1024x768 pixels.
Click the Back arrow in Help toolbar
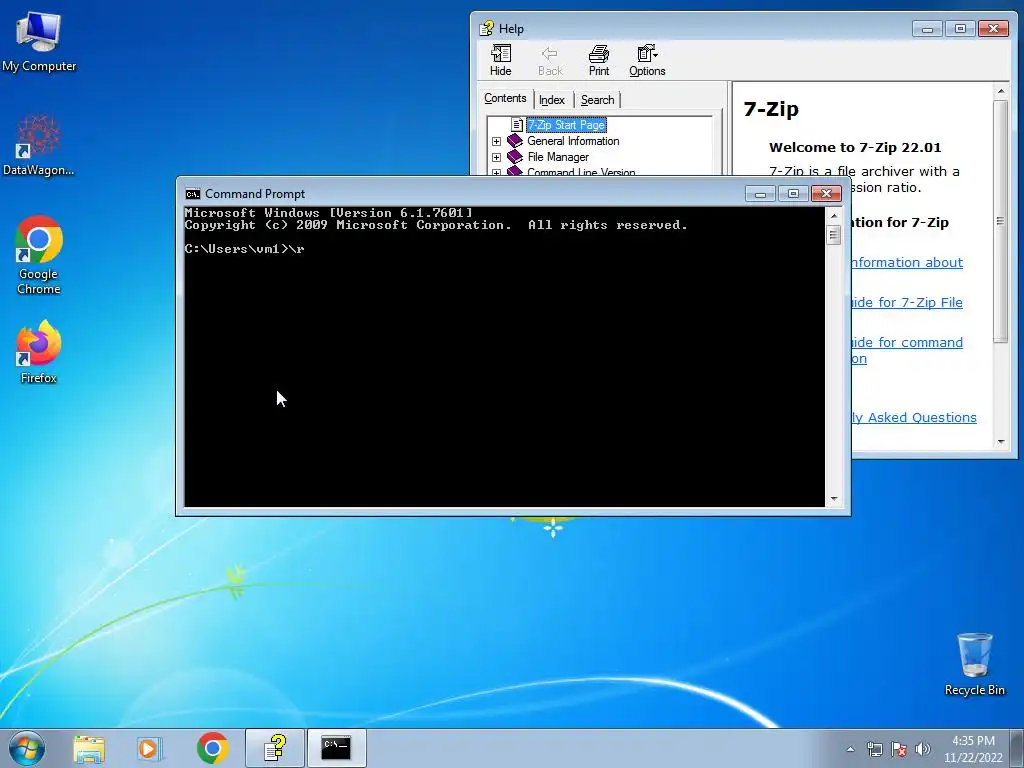550,60
